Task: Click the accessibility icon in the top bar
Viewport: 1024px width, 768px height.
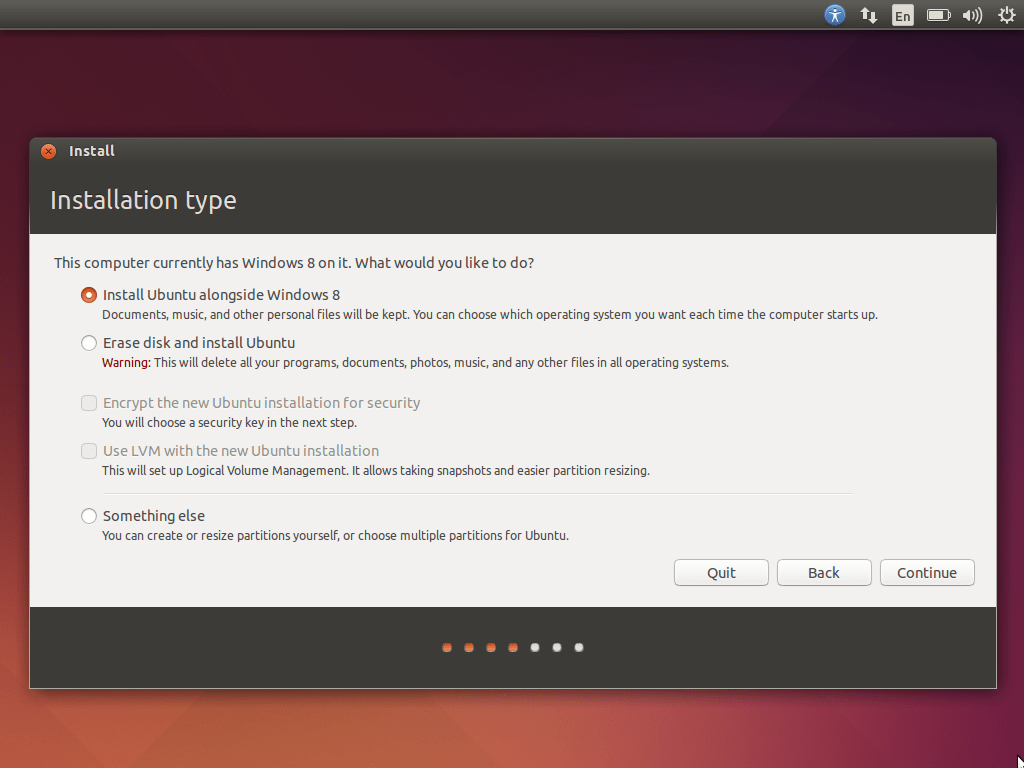Action: tap(835, 14)
